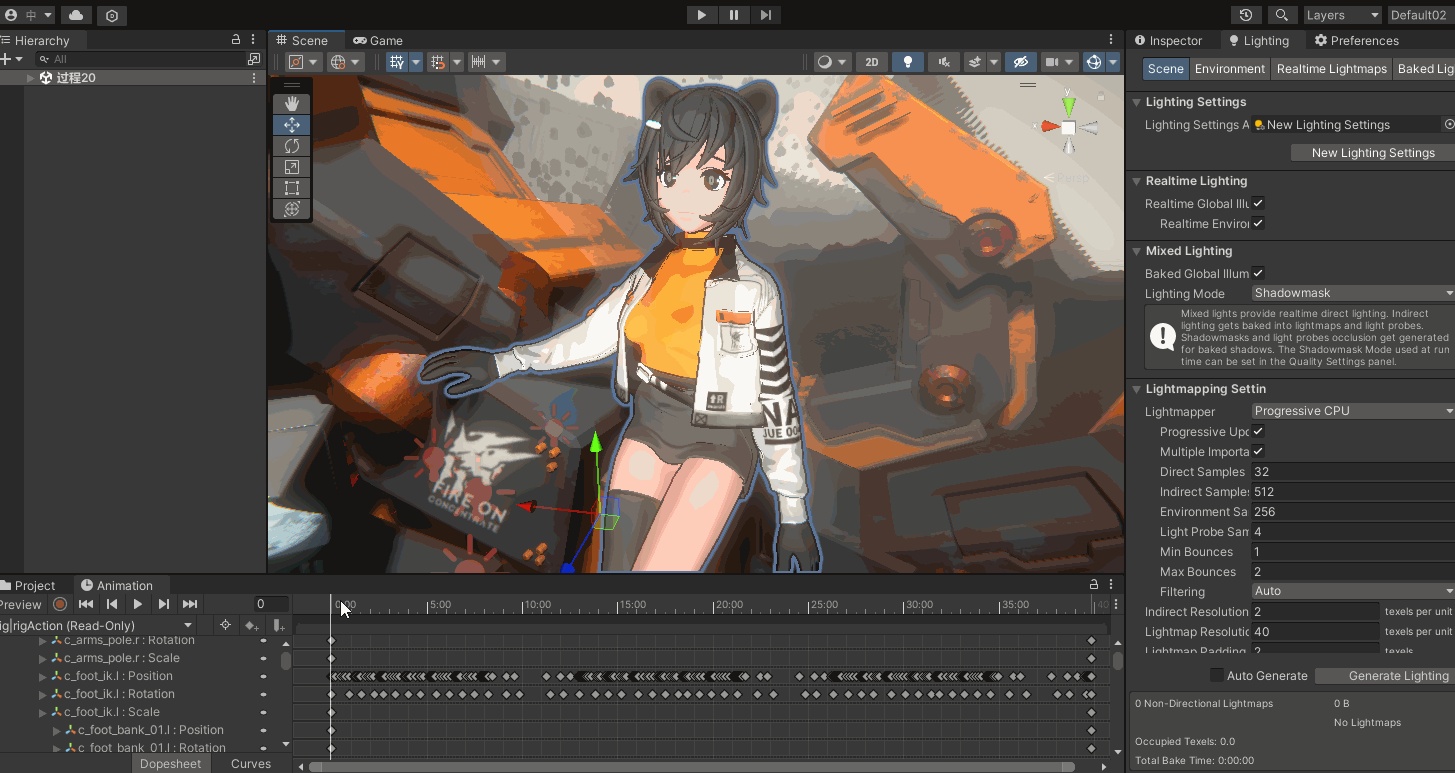Click the Dopesheet button
The height and width of the screenshot is (773, 1455).
click(x=170, y=764)
